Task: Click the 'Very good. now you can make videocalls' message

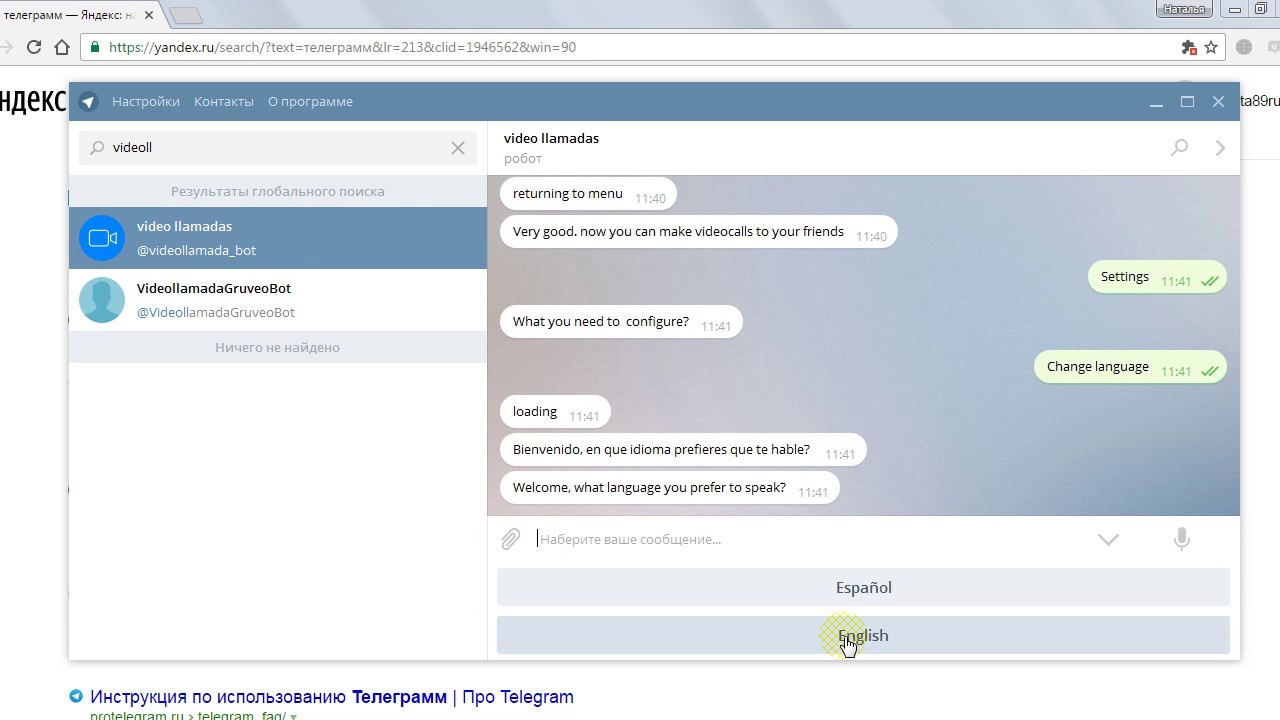Action: pos(699,232)
